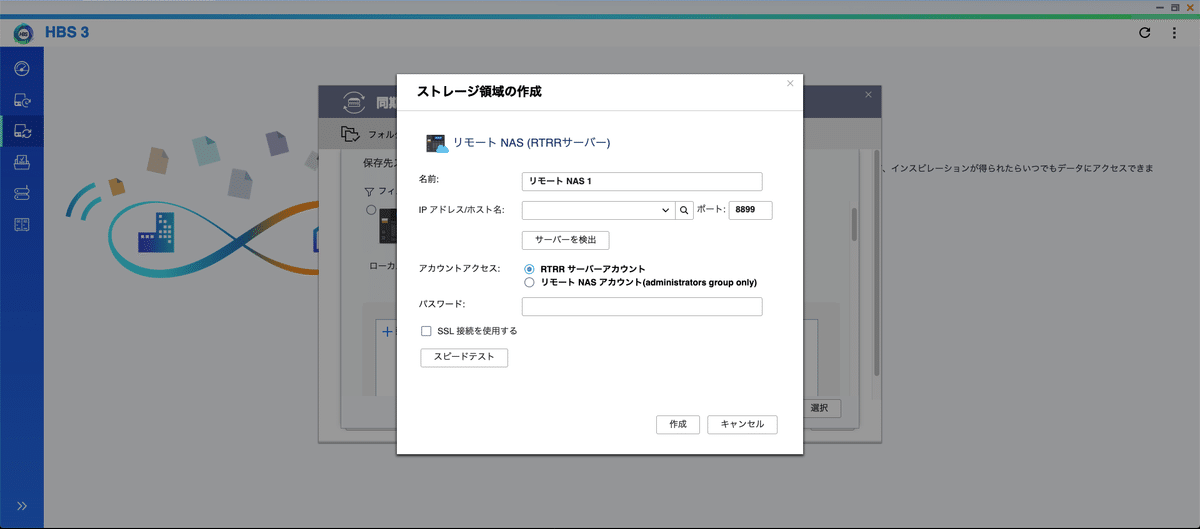Click the 作成 button
Viewport: 1200px width, 529px height.
[678, 424]
